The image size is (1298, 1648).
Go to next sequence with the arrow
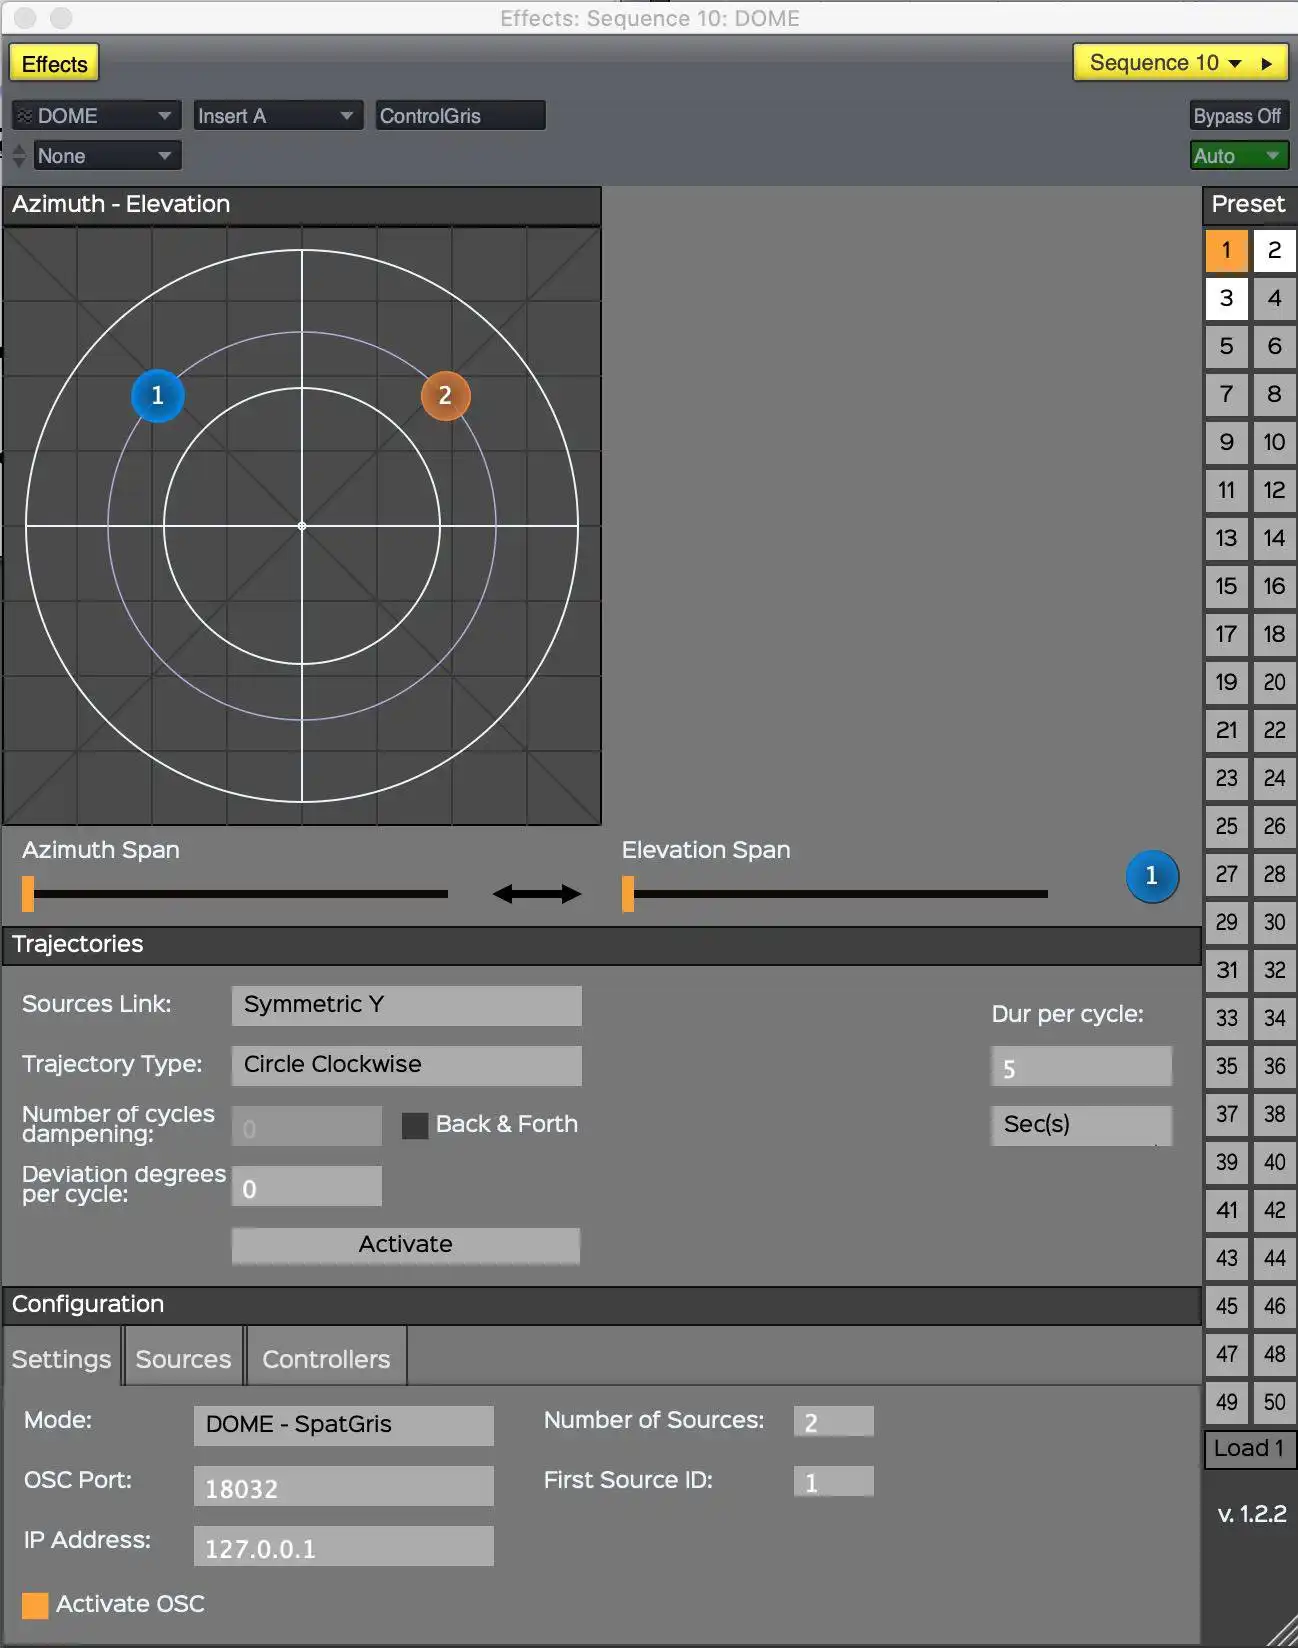click(x=1267, y=63)
